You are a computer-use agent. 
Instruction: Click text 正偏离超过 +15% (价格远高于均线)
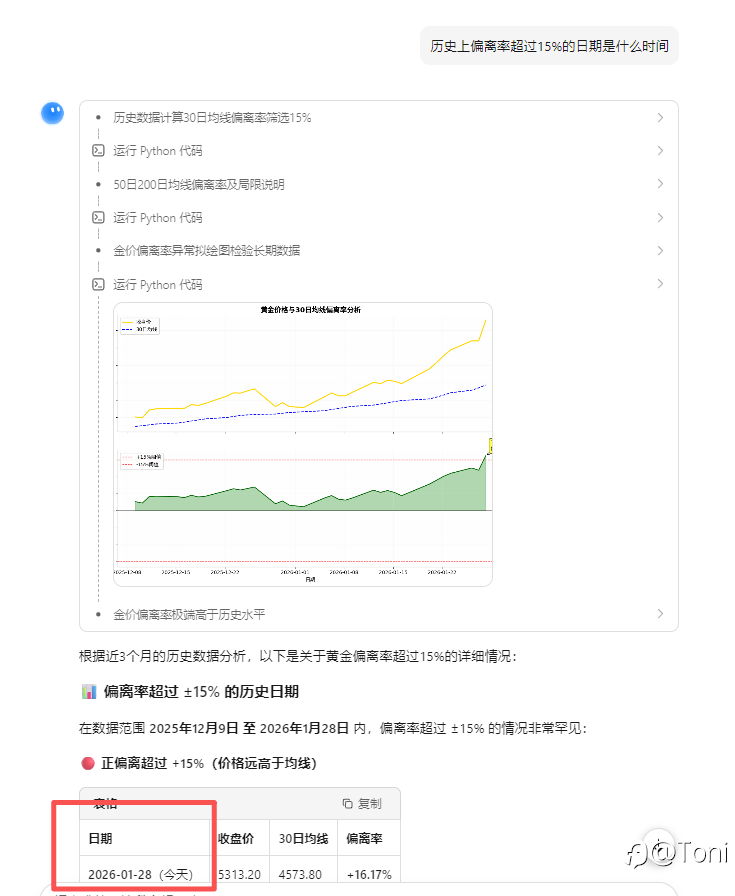[209, 763]
